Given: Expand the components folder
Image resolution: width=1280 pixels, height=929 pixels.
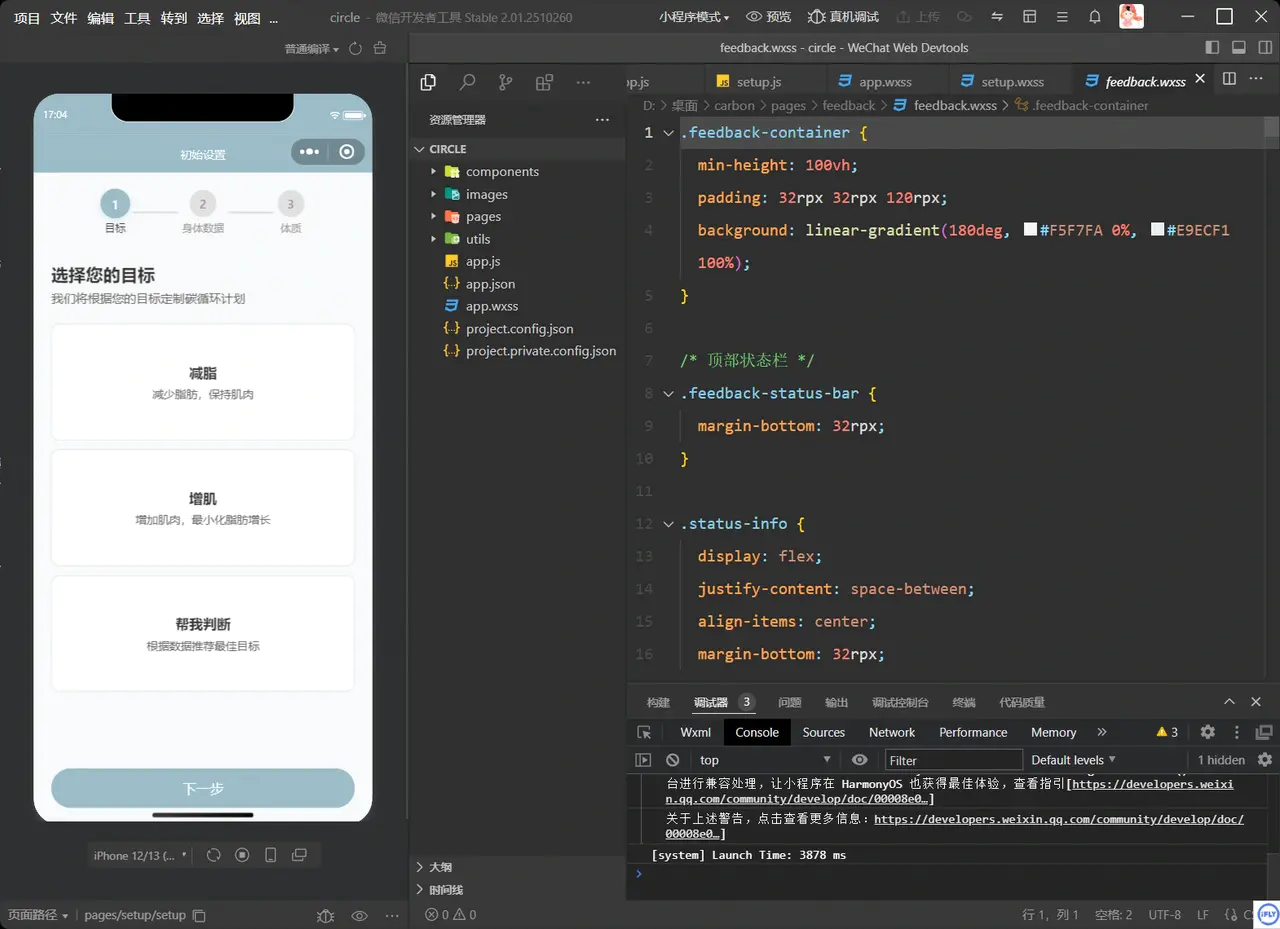Looking at the screenshot, I should tap(502, 172).
